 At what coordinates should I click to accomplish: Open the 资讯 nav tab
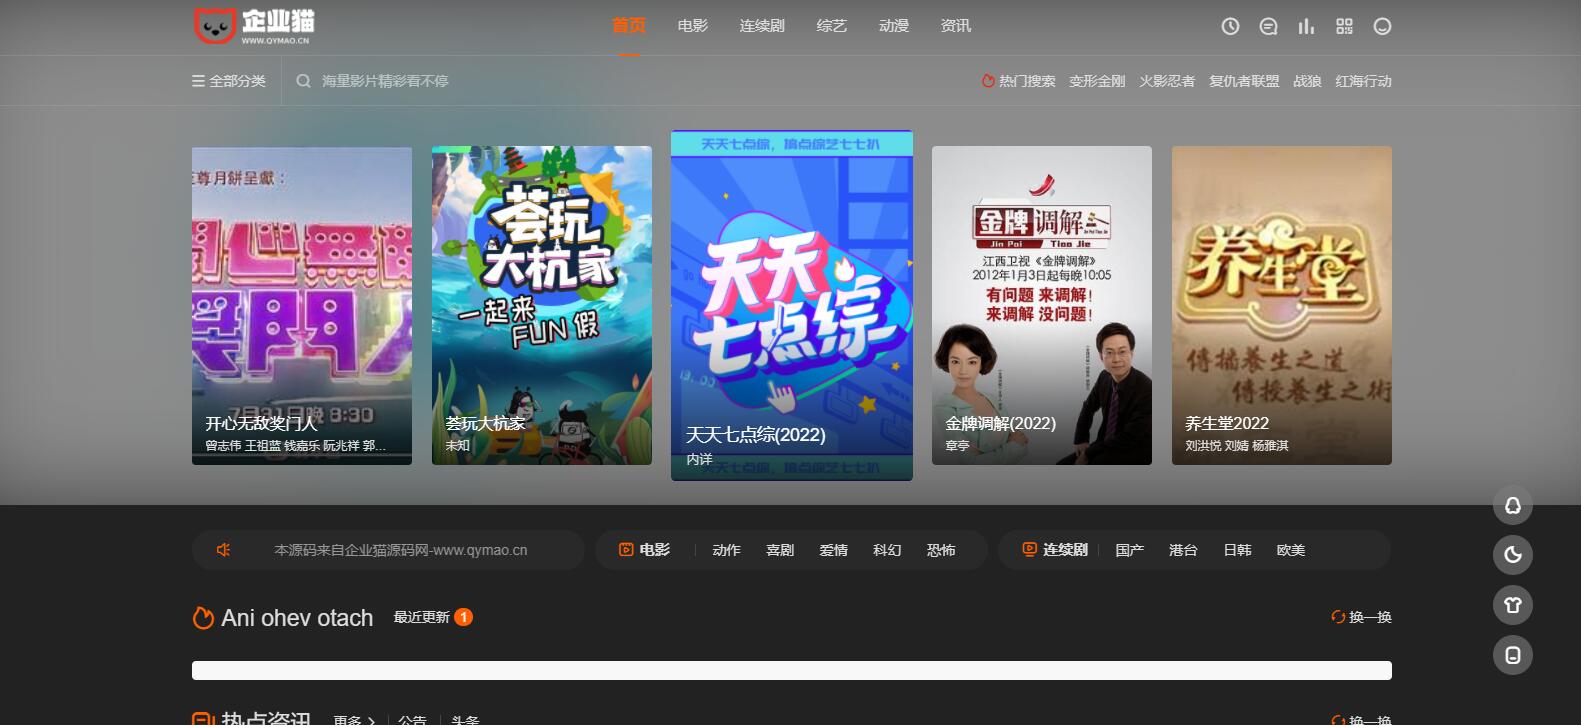click(956, 26)
